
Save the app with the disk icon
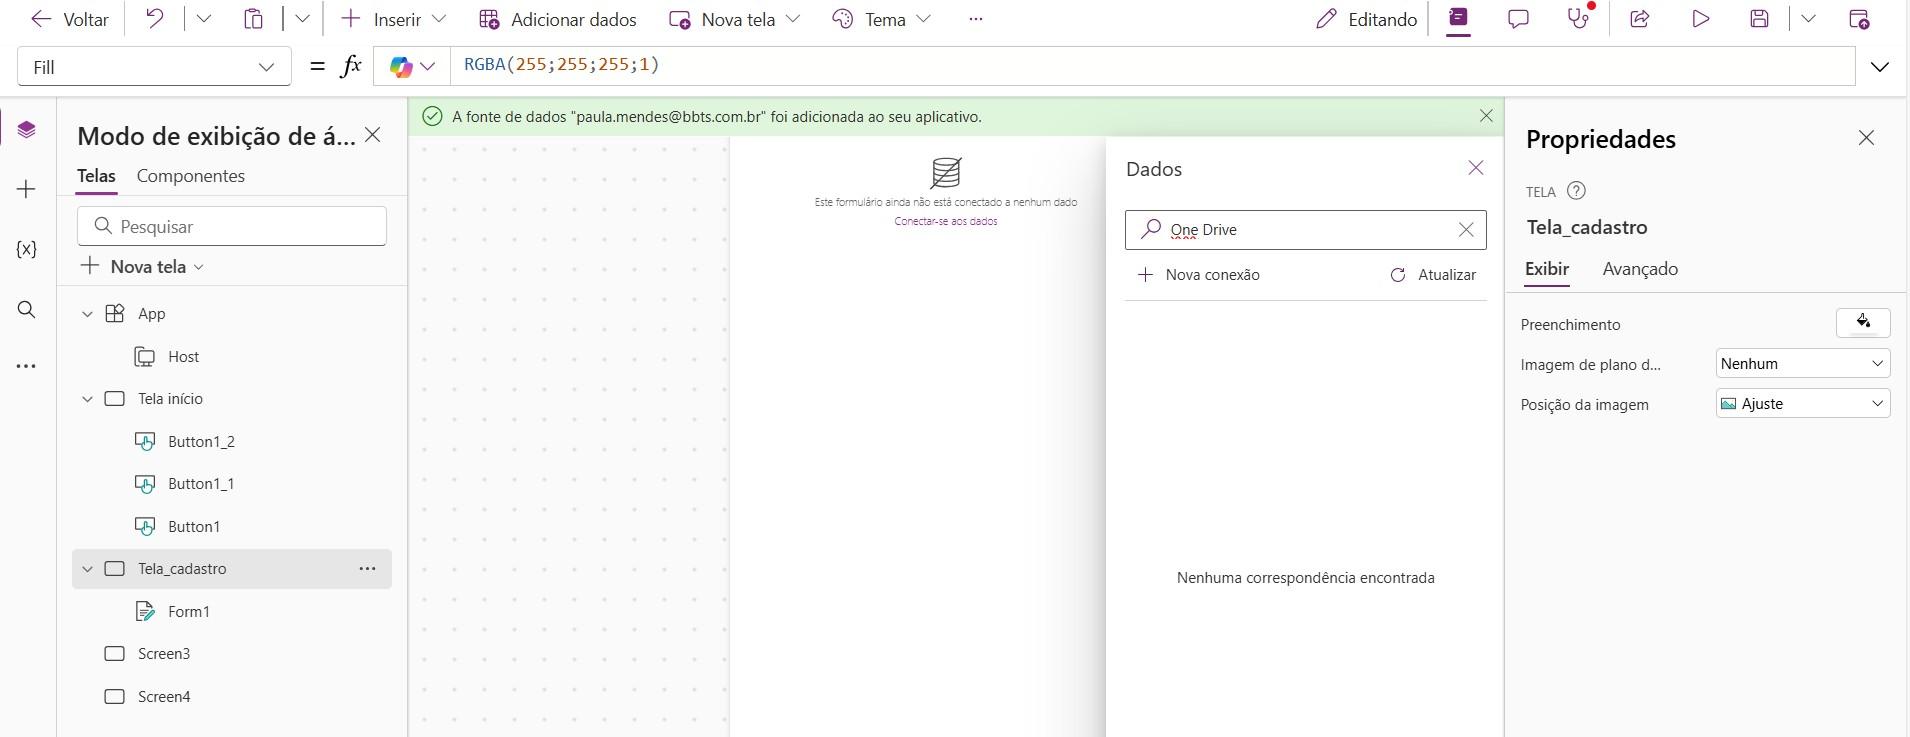click(1760, 19)
